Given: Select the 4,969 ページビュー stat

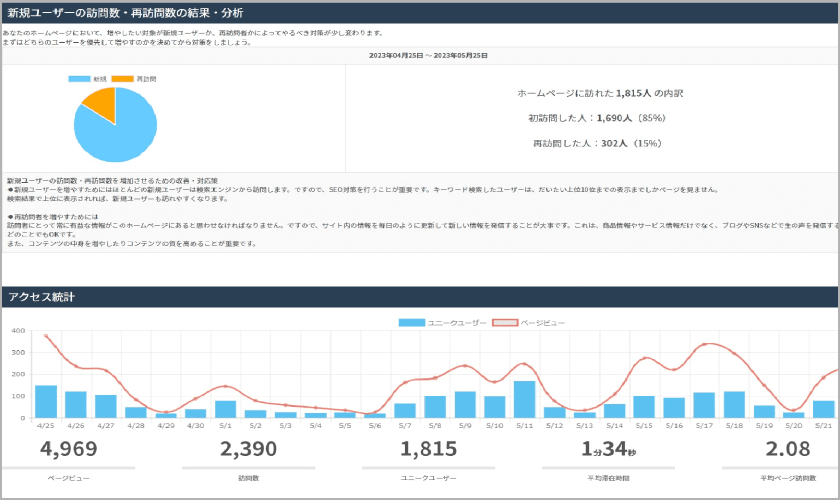Looking at the screenshot, I should pyautogui.click(x=68, y=449).
